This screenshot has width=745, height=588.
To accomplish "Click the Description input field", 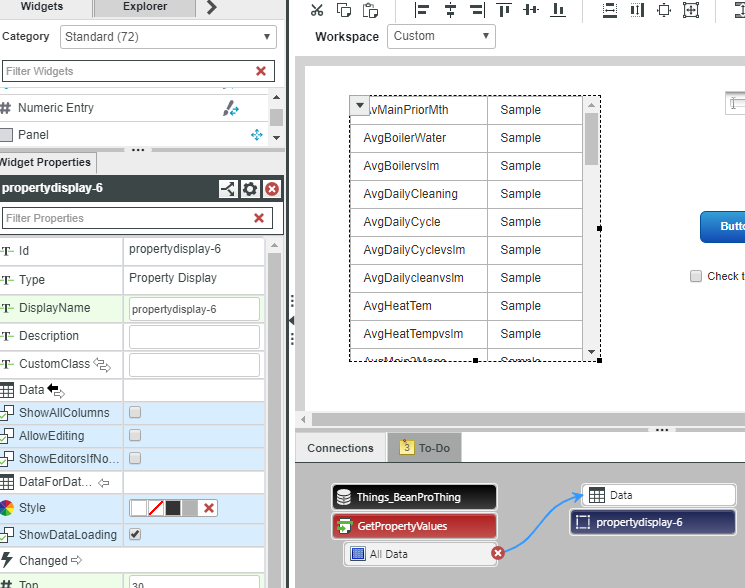I will pos(194,337).
